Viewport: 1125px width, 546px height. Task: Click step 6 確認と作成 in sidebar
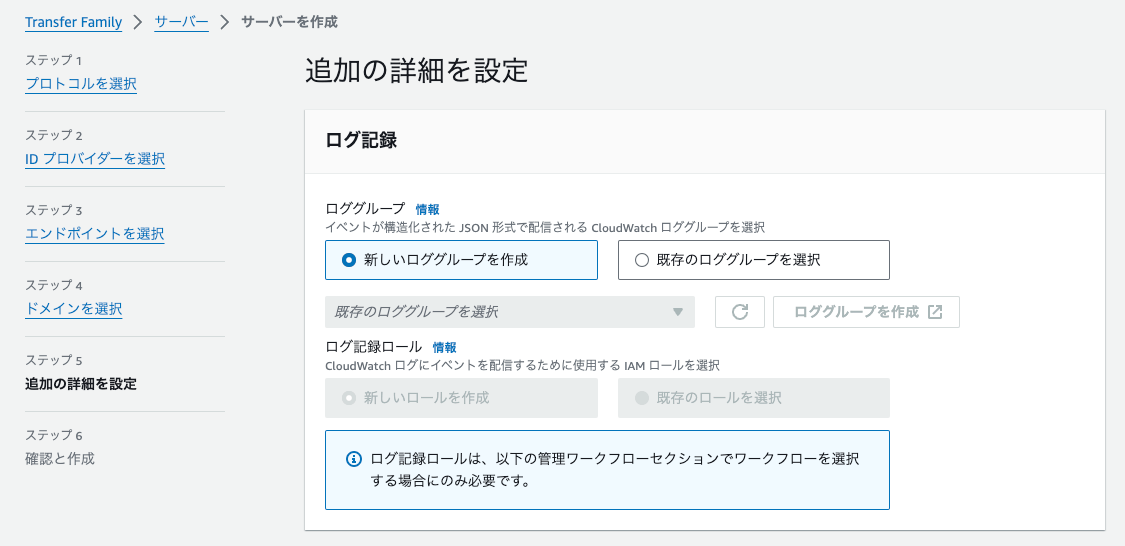tap(60, 459)
